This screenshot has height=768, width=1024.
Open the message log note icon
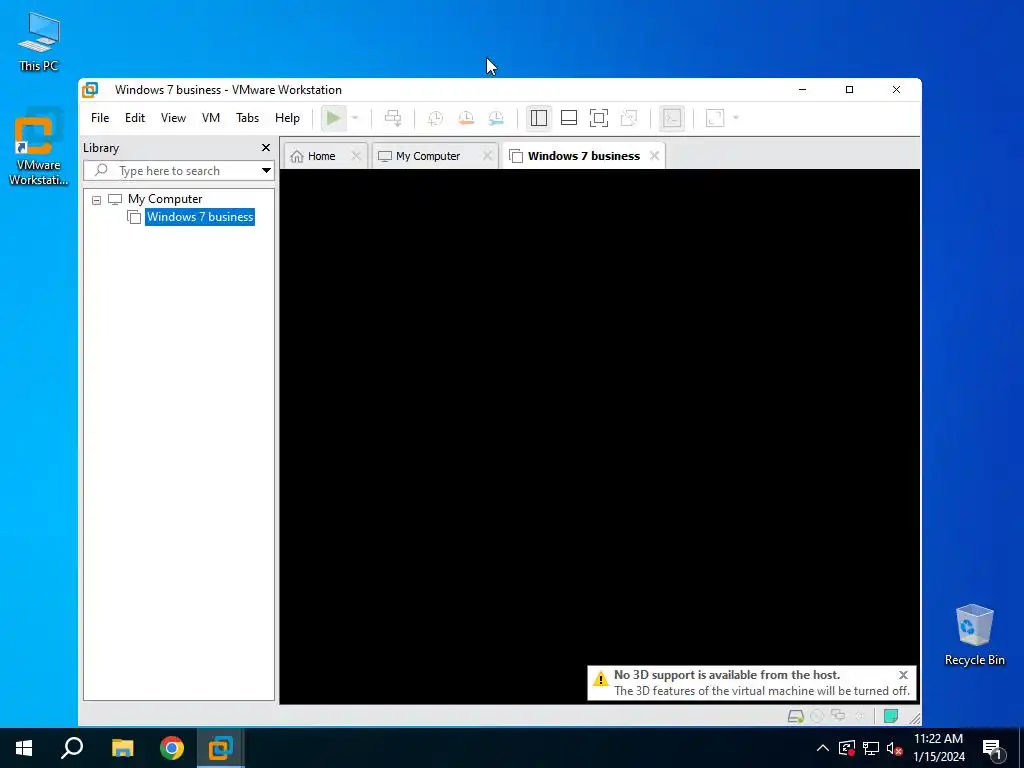click(891, 716)
